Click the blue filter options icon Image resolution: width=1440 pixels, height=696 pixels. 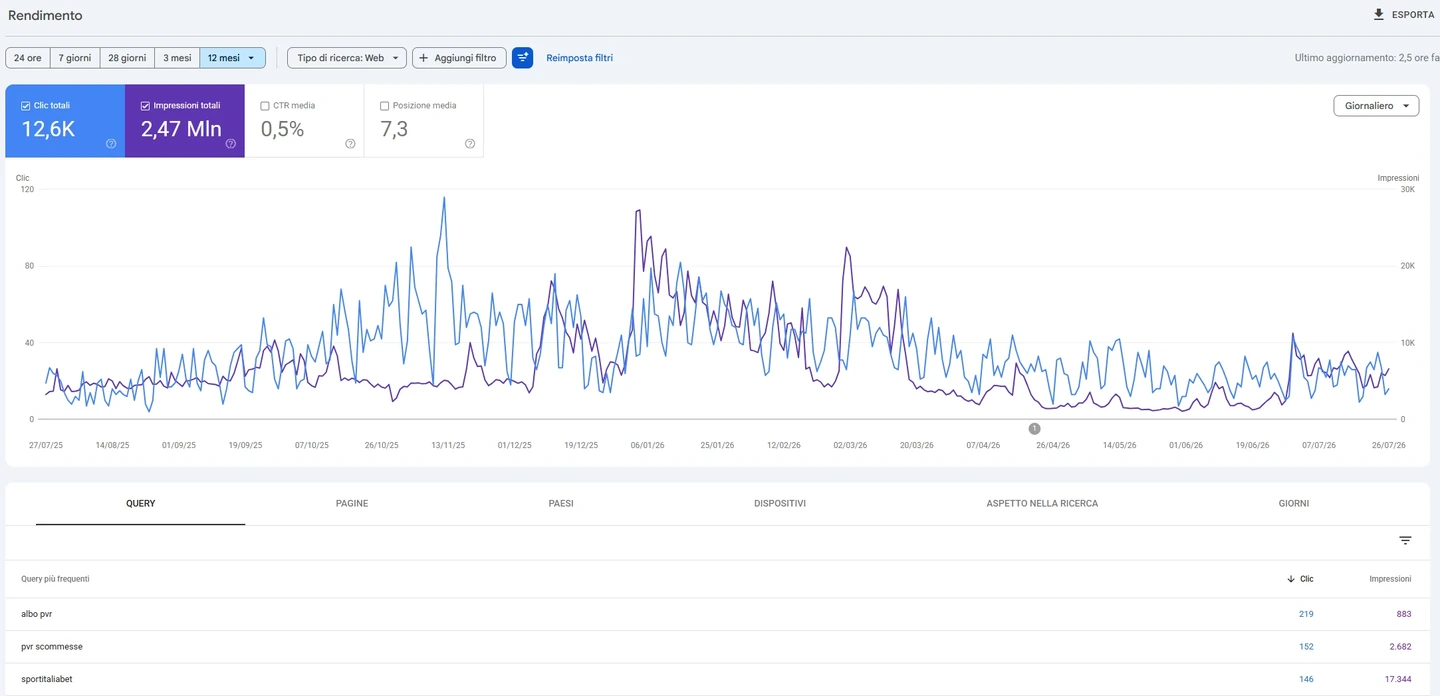(x=522, y=58)
